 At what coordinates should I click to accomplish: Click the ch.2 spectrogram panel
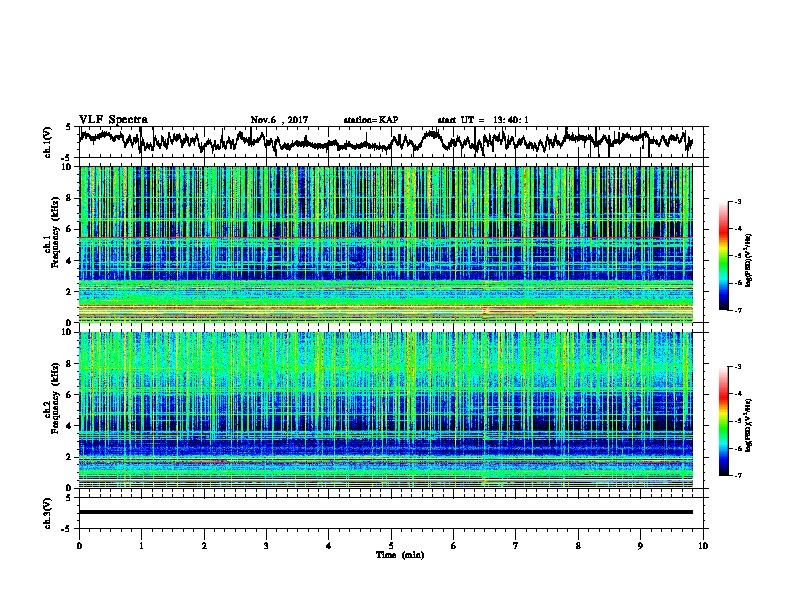(x=386, y=410)
